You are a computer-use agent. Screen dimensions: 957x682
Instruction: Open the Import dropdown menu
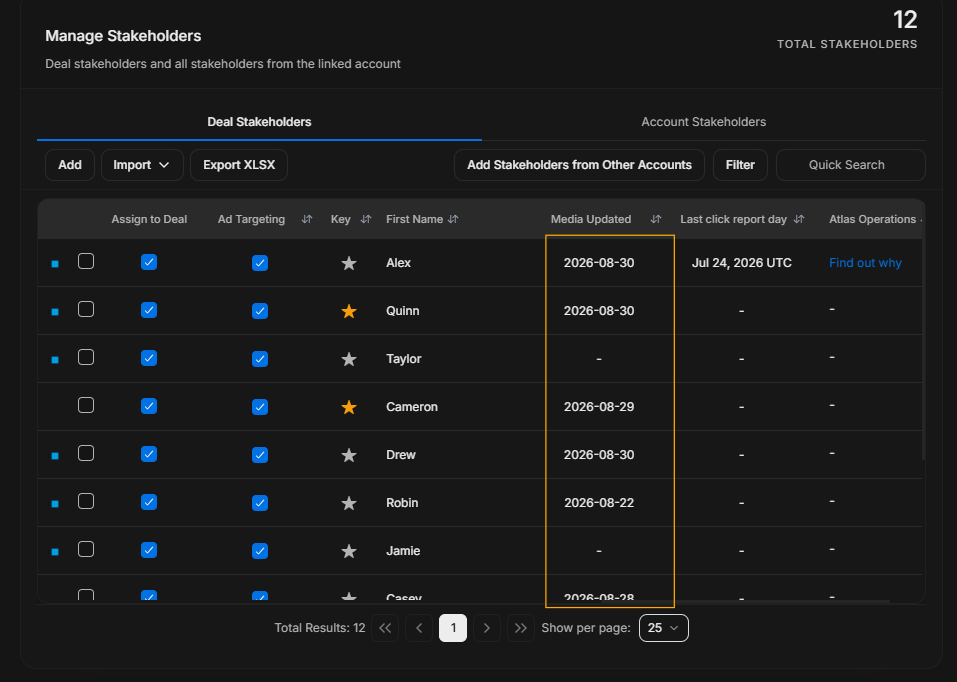coord(142,165)
